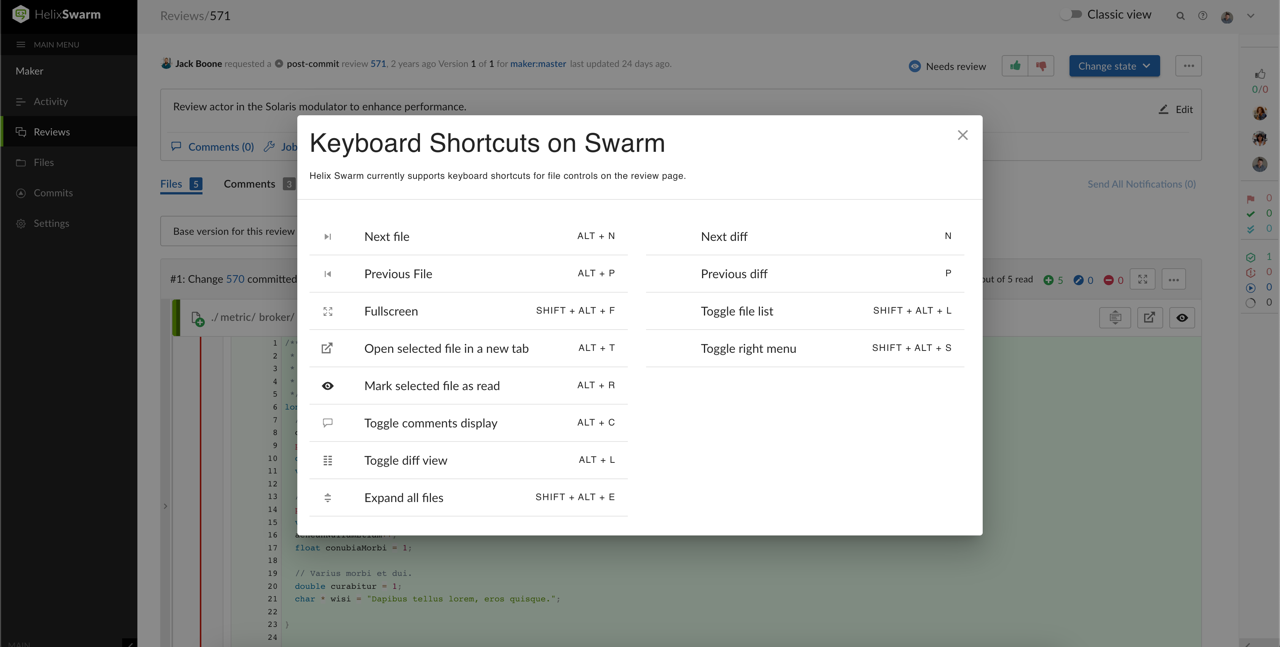Image resolution: width=1280 pixels, height=647 pixels.
Task: Open the review 571 link in the header
Action: pos(378,64)
